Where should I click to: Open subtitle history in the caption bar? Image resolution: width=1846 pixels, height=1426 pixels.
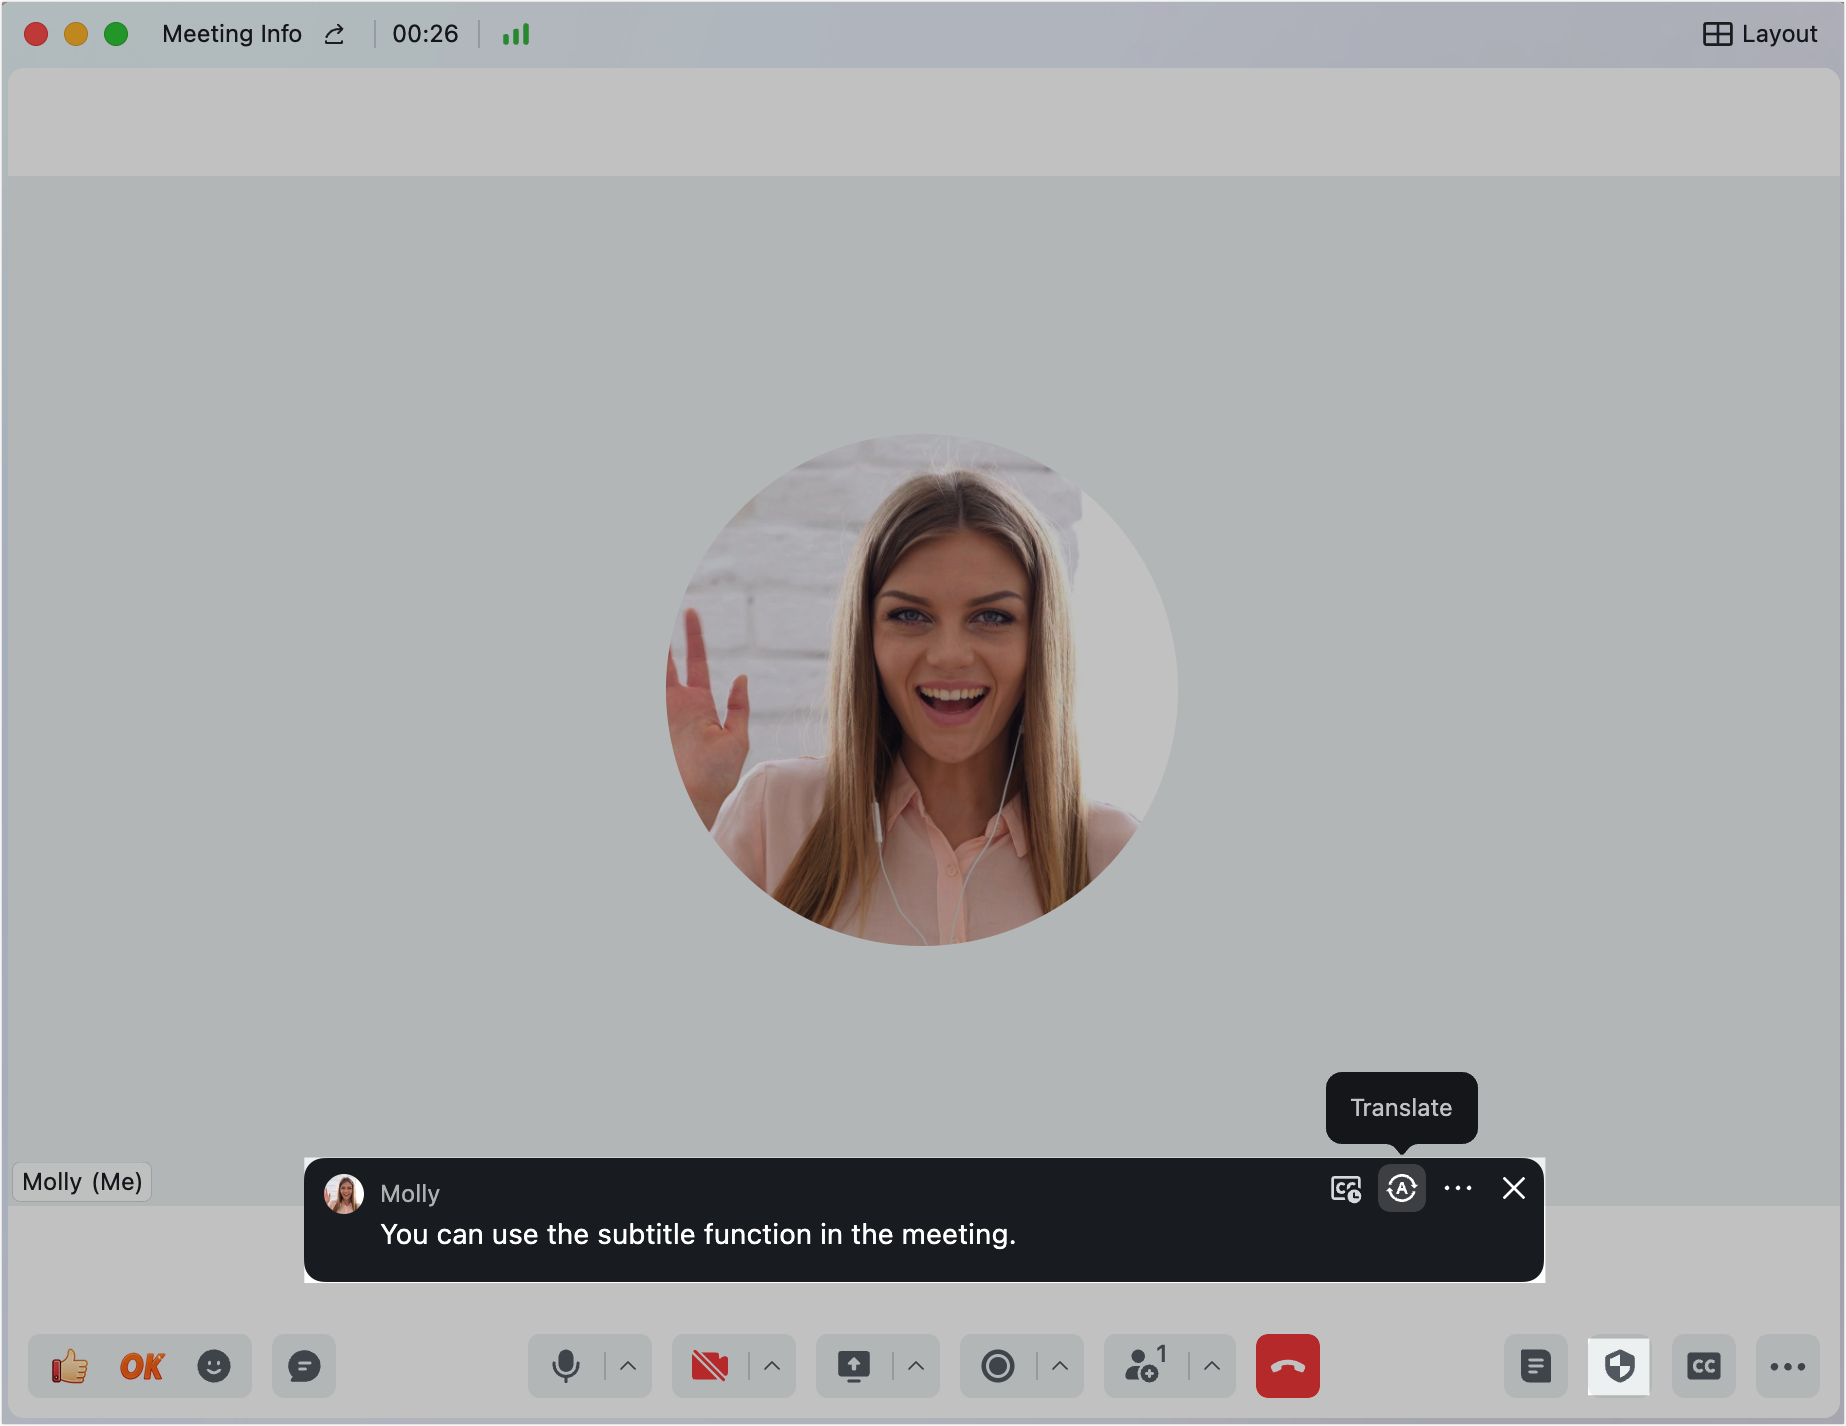pos(1345,1189)
